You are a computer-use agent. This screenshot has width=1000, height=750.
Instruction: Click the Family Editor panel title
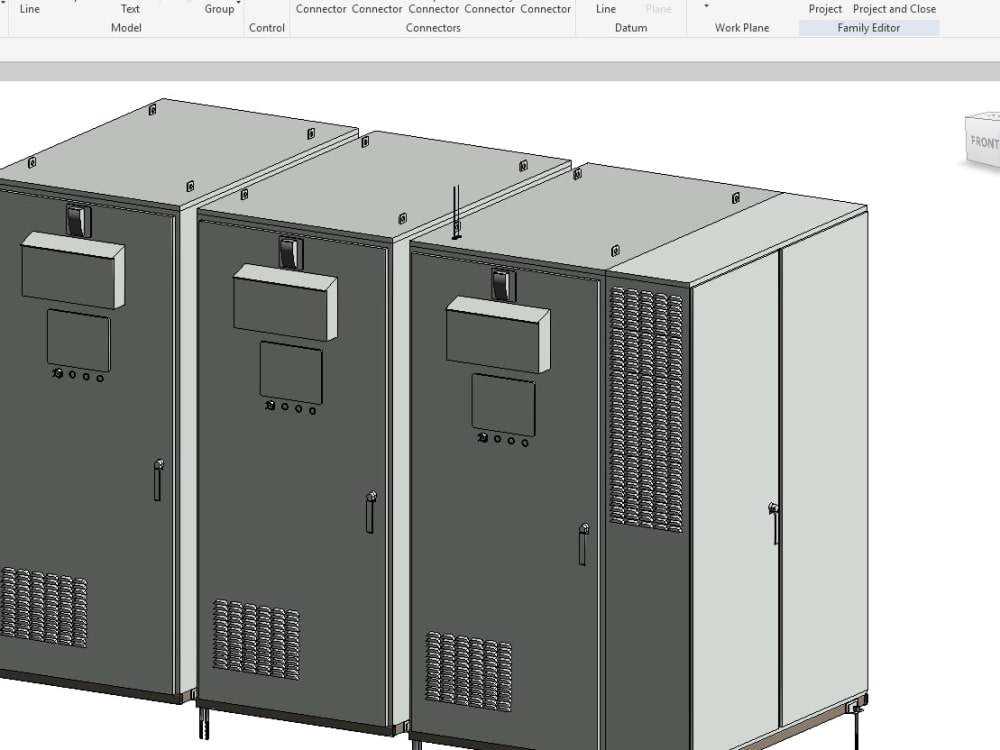(869, 27)
